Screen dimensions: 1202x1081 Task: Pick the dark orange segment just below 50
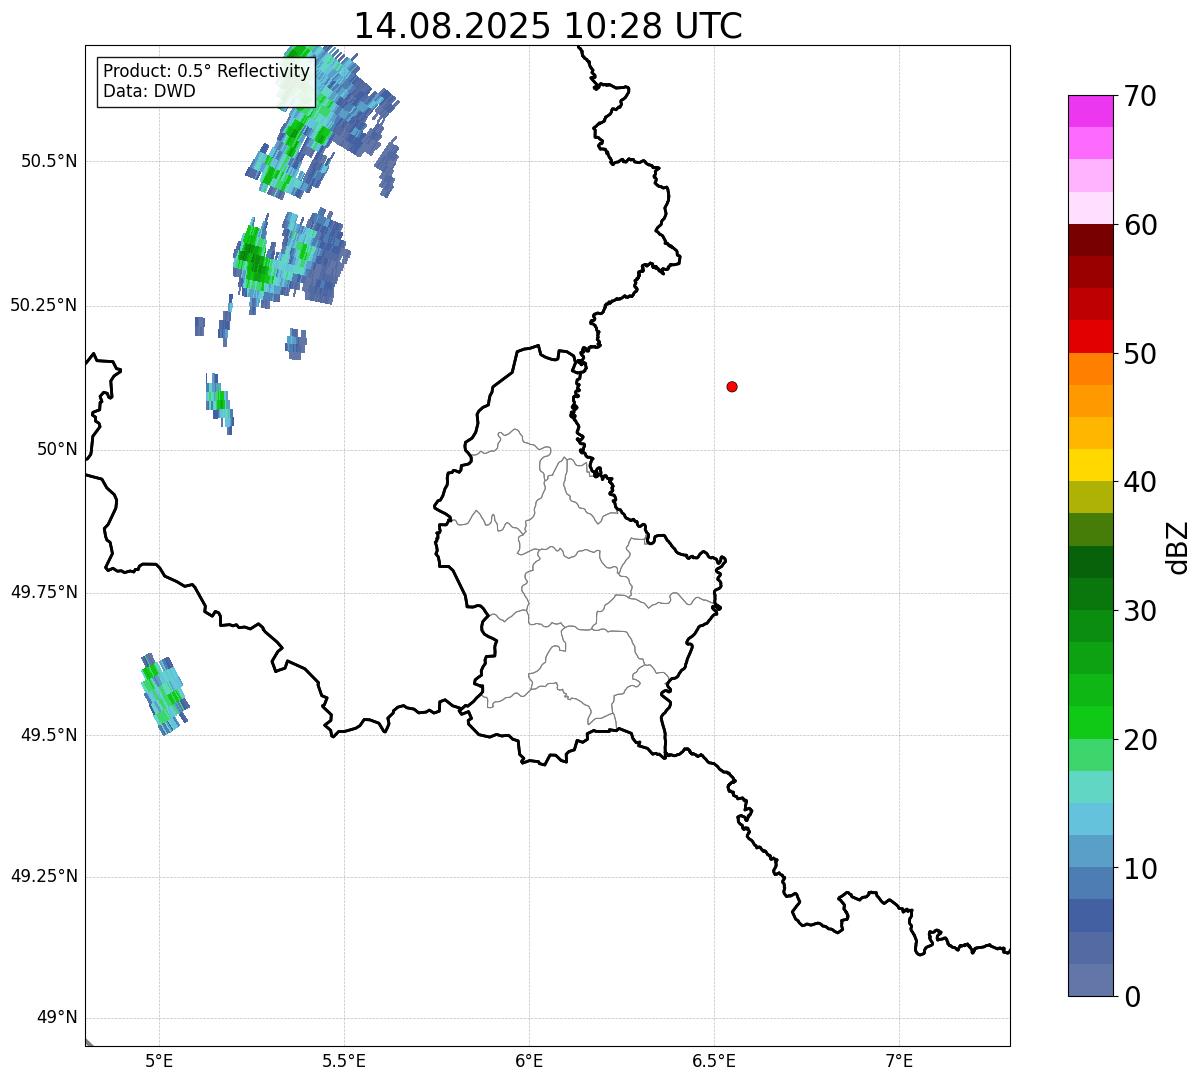pyautogui.click(x=1090, y=369)
